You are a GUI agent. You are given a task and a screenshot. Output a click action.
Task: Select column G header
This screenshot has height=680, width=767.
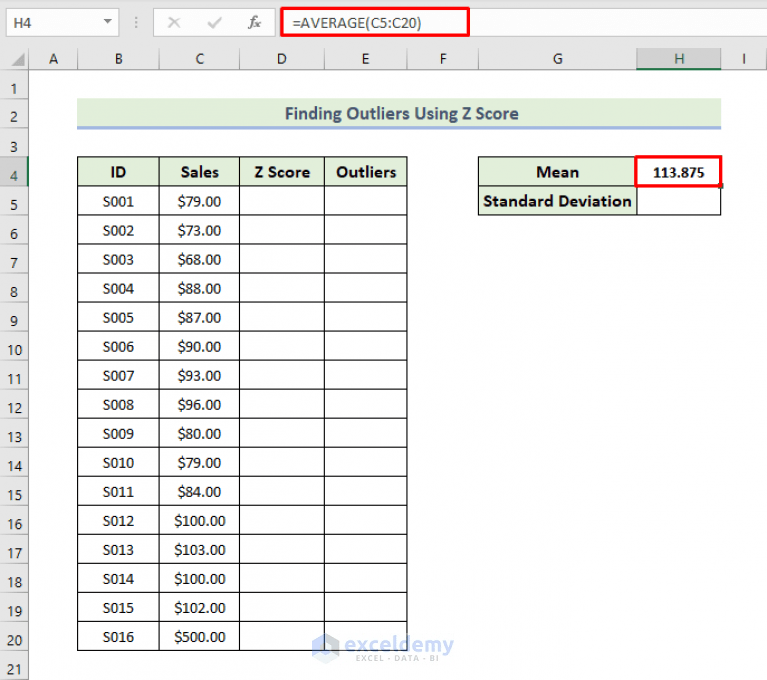(x=558, y=59)
